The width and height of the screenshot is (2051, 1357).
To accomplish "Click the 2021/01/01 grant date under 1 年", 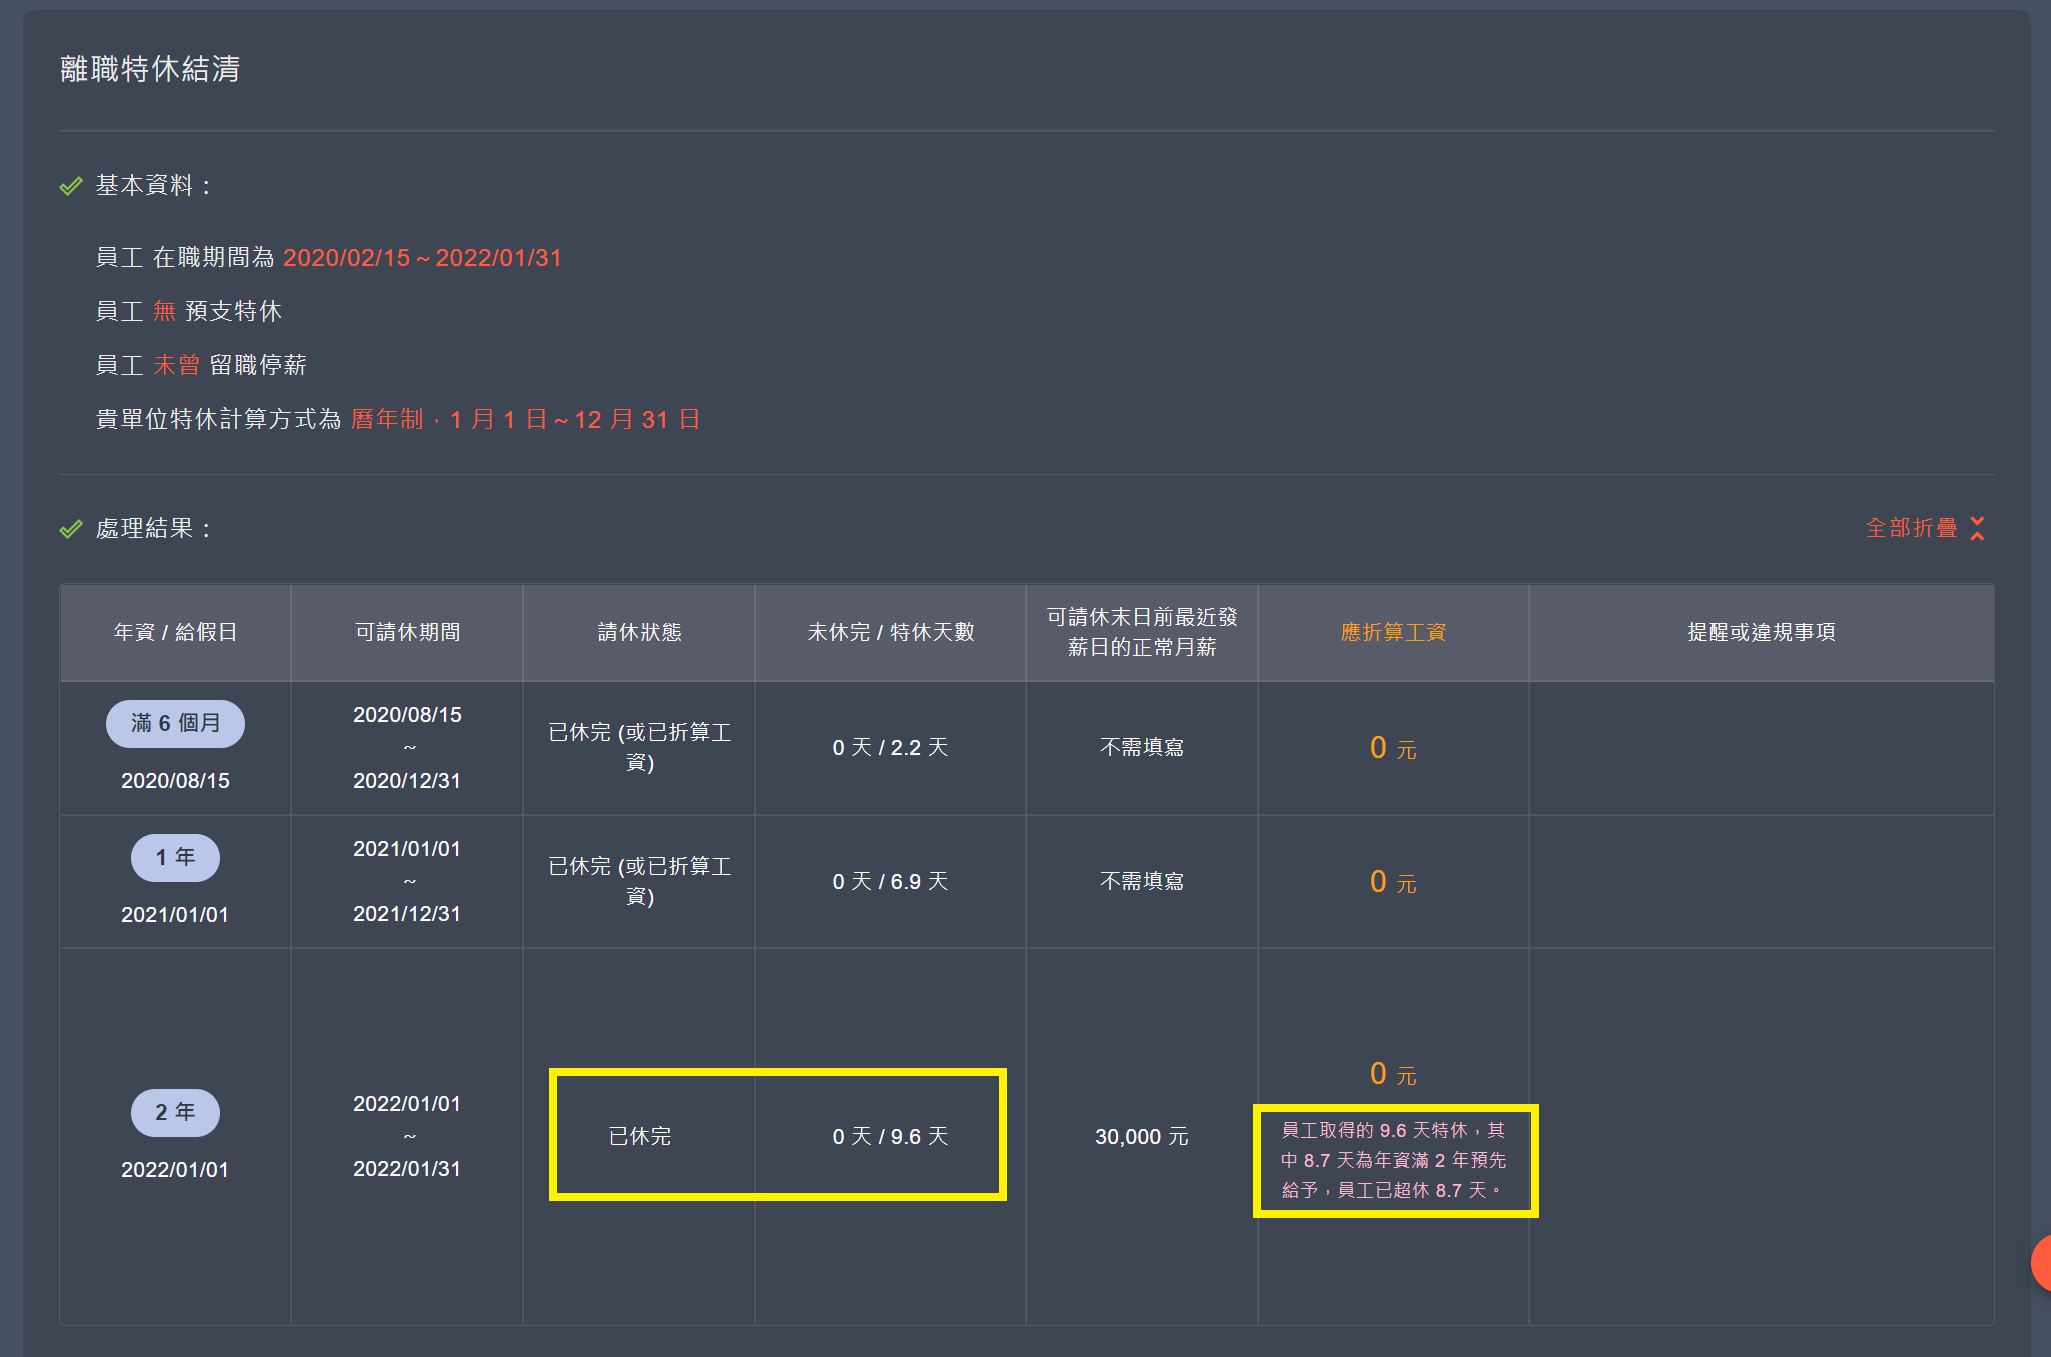I will (175, 915).
